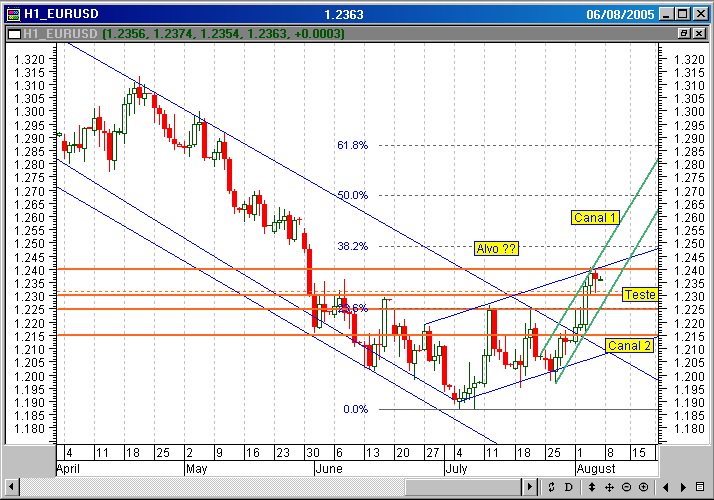Open the chart properties list icon

pyautogui.click(x=700, y=487)
